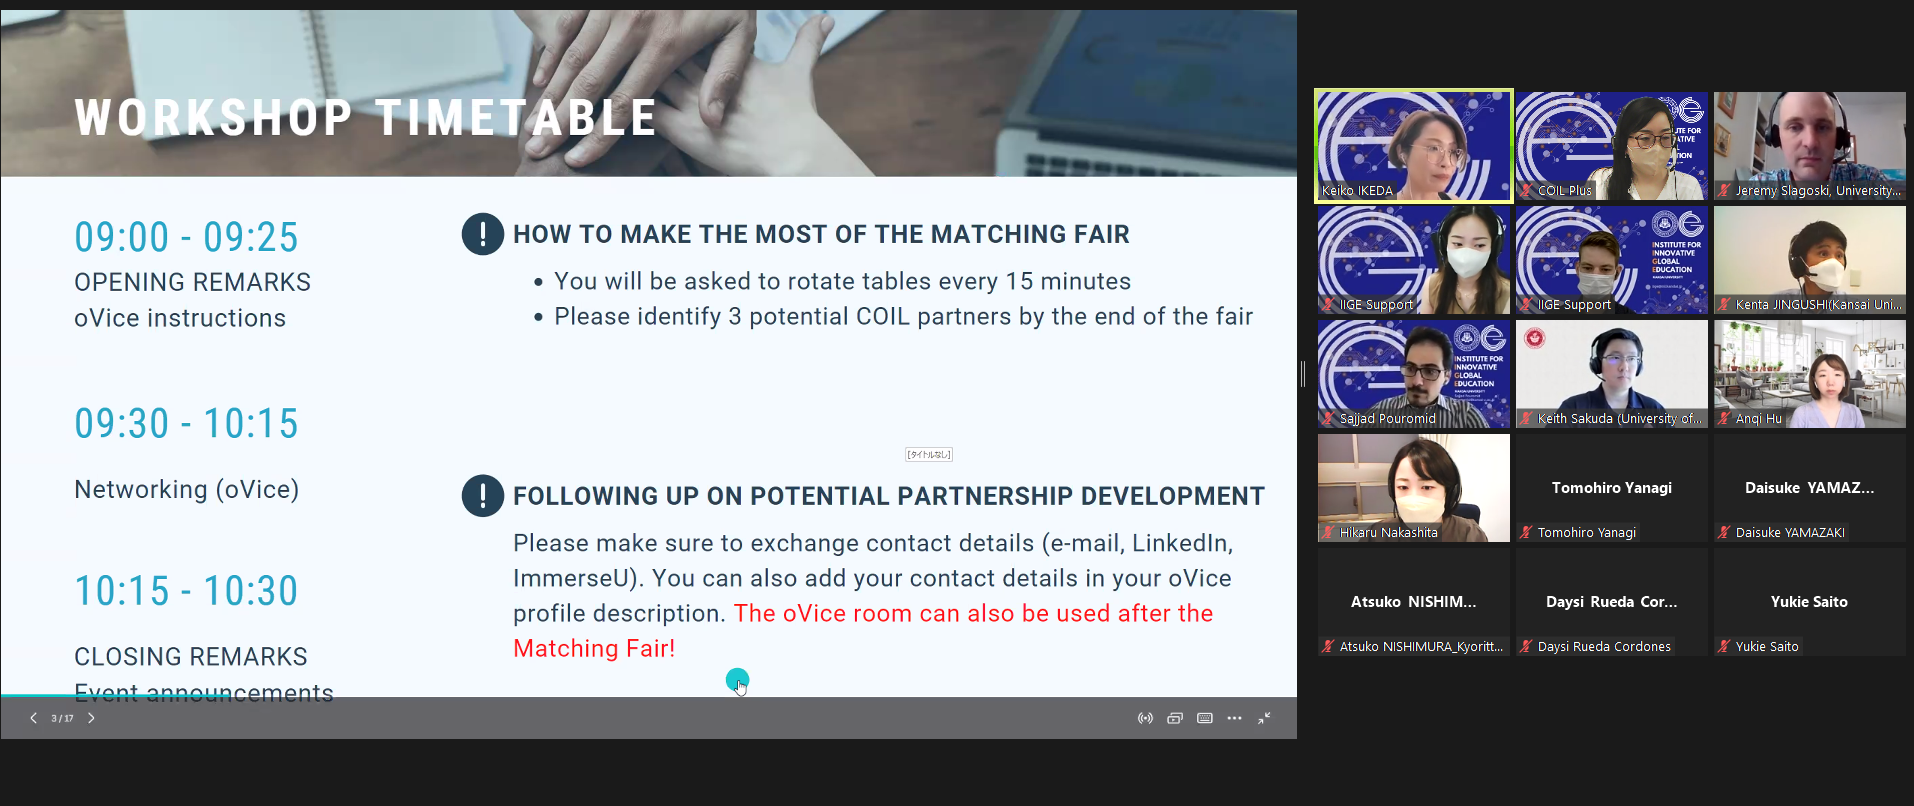Image resolution: width=1914 pixels, height=806 pixels.
Task: Click muted mic icon beside COIL Plus
Action: pyautogui.click(x=1526, y=190)
